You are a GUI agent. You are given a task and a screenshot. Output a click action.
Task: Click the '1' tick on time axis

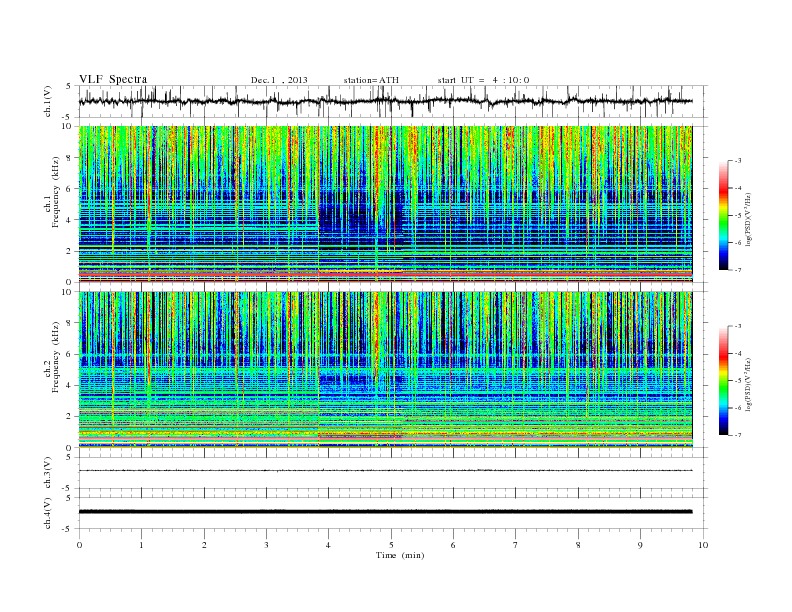point(141,545)
